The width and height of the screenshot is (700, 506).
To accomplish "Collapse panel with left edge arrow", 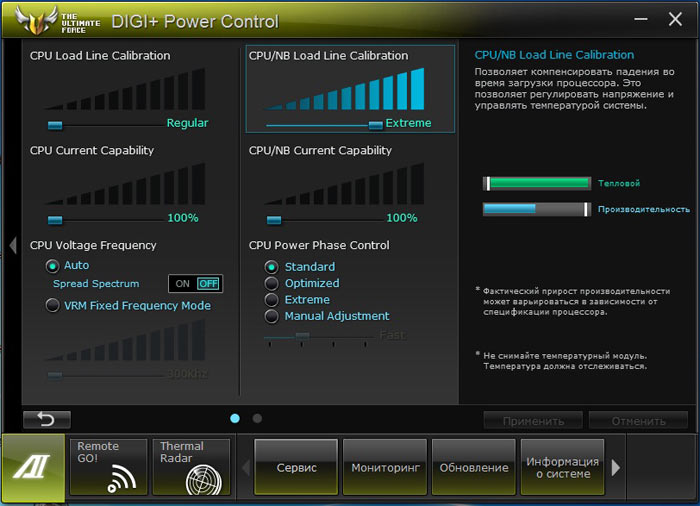I will pyautogui.click(x=13, y=245).
